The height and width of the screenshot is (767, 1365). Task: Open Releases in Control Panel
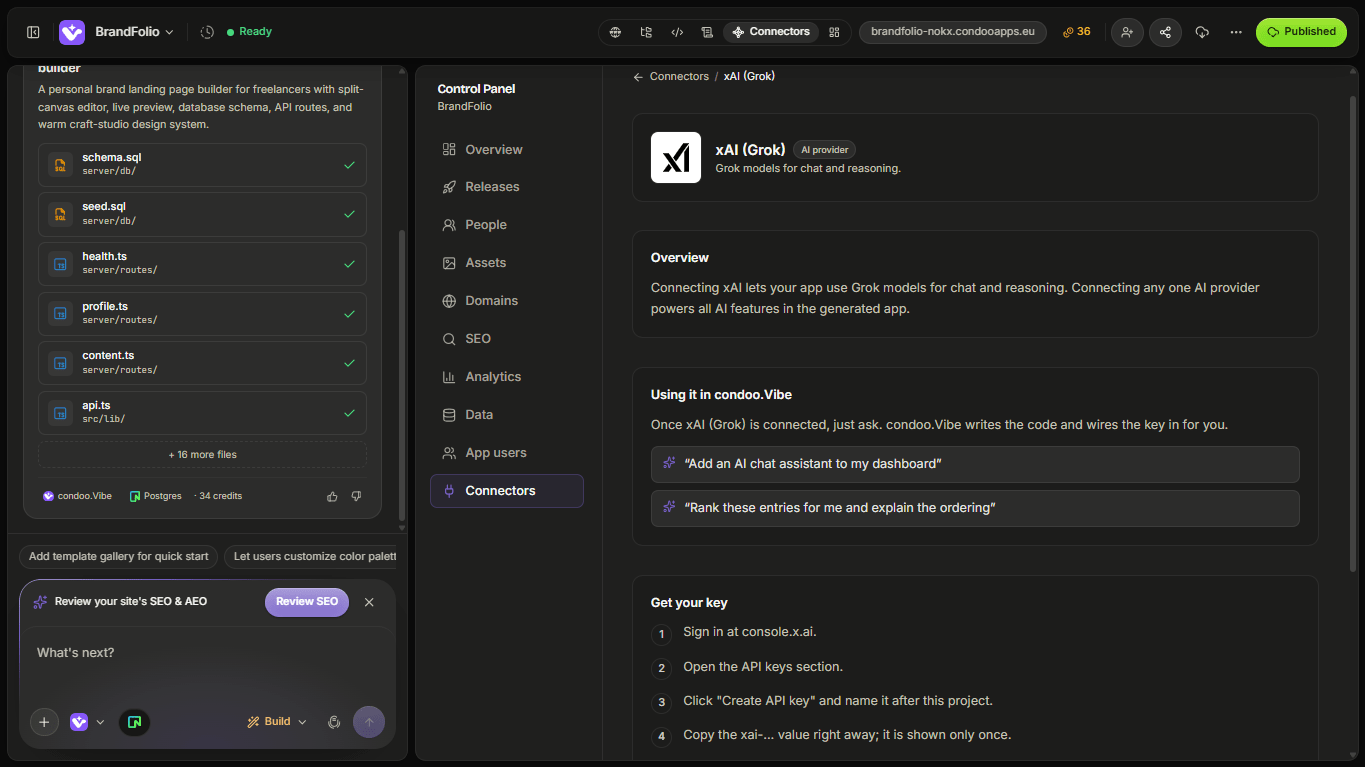[507, 187]
